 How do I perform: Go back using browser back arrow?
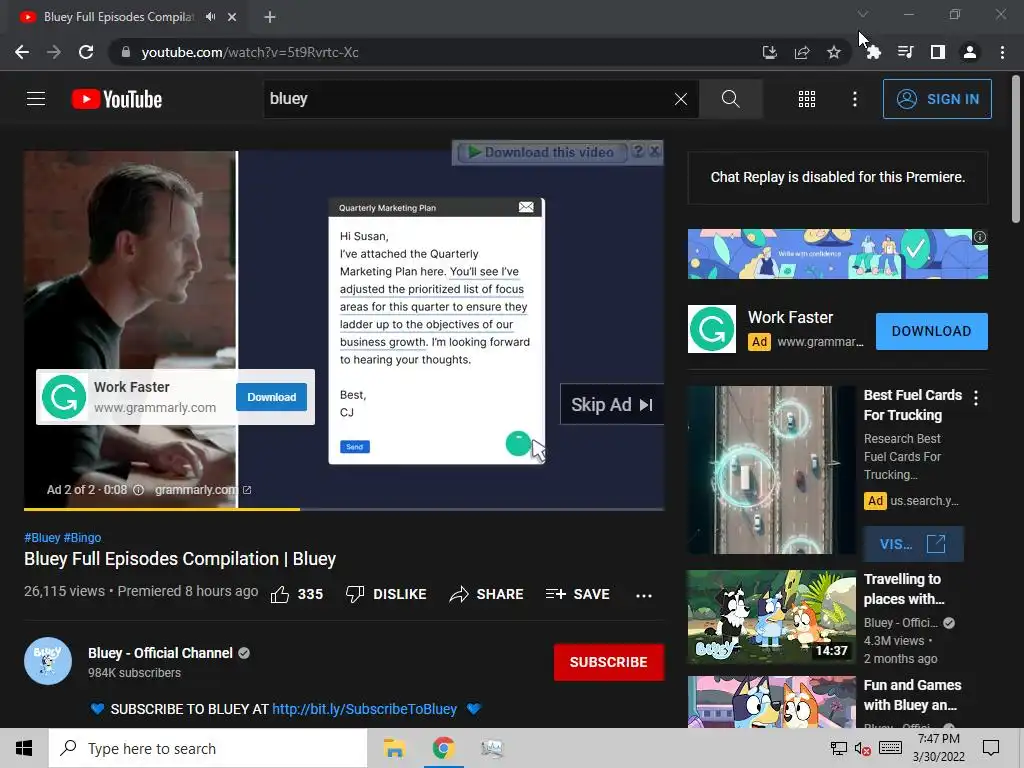click(22, 52)
